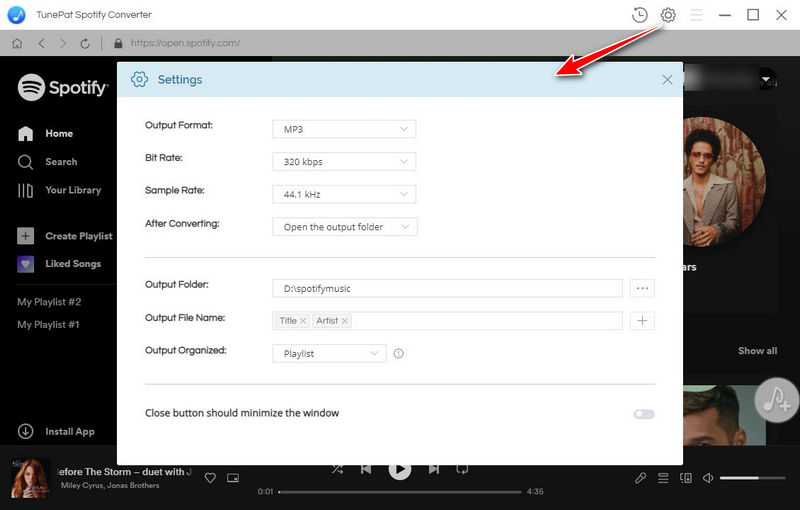This screenshot has width=800, height=510.
Task: Show Output Organized info icon
Action: click(x=398, y=353)
